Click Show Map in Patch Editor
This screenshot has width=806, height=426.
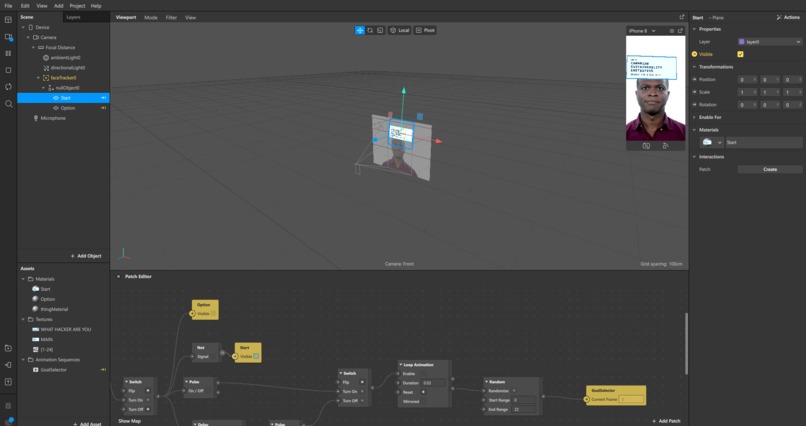[x=130, y=421]
